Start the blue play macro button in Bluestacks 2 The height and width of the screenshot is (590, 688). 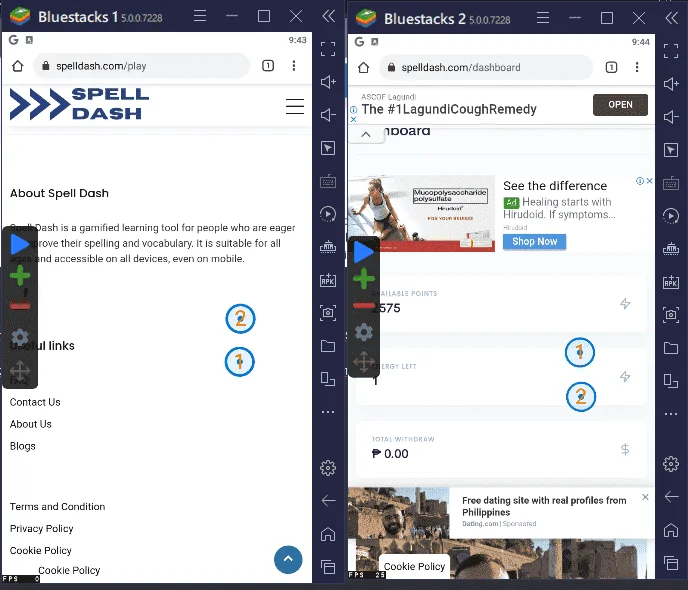point(363,252)
